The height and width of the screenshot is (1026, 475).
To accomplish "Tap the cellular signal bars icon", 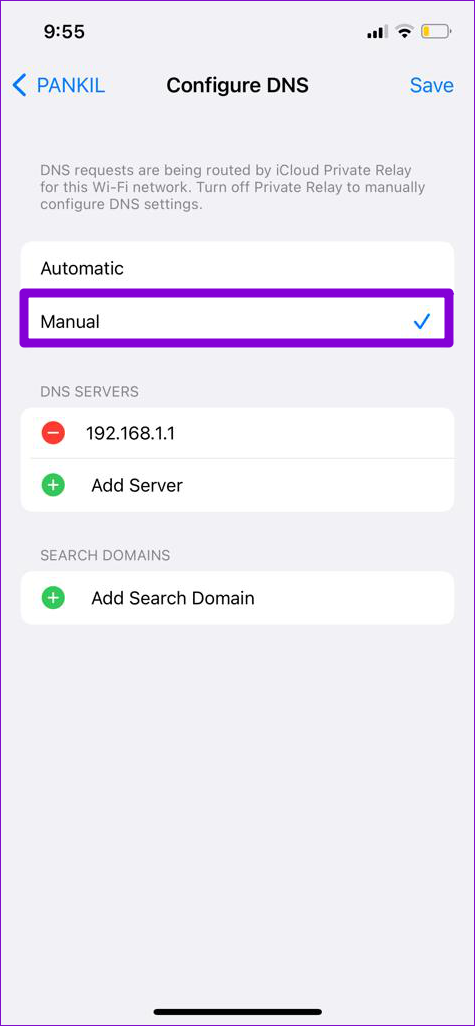I will coord(378,32).
